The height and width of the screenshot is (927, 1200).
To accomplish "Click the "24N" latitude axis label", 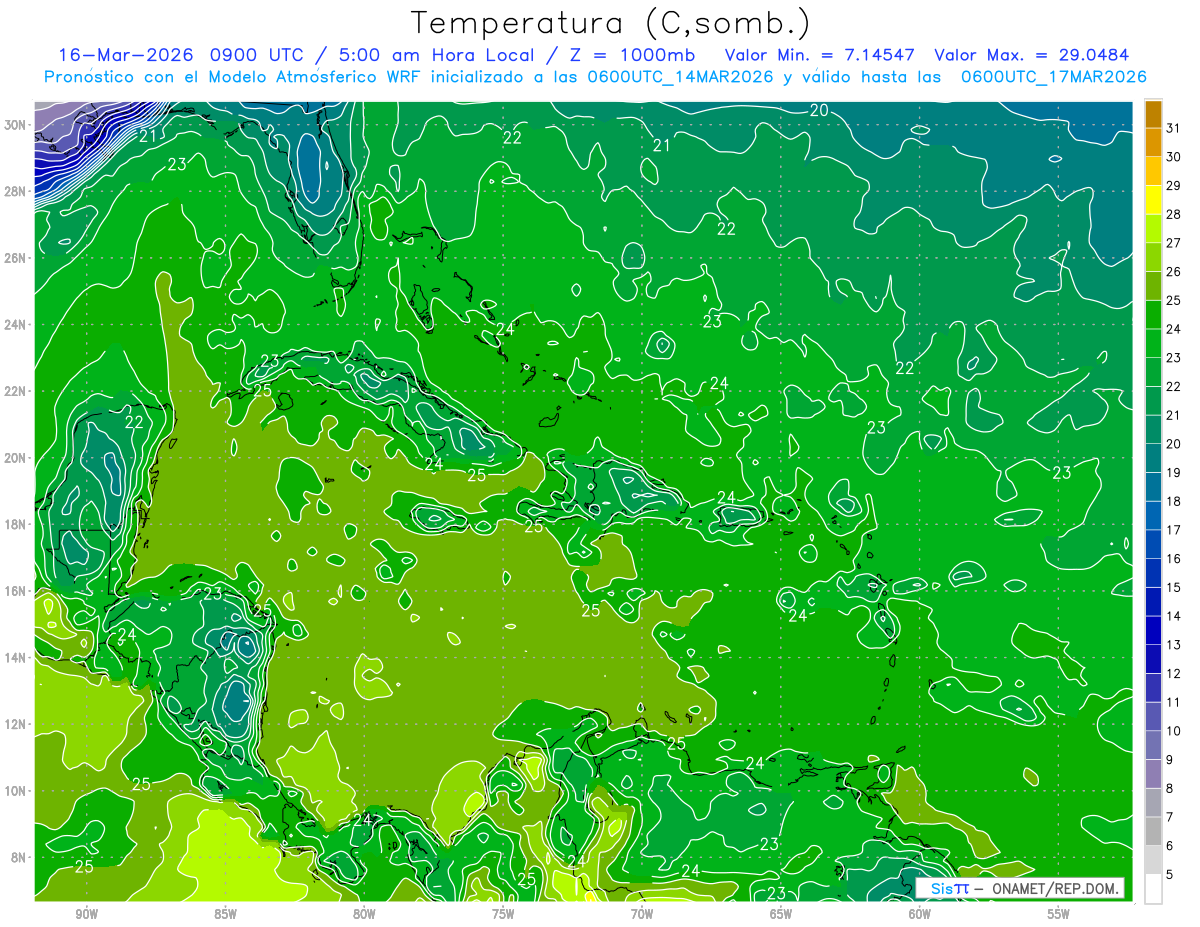I will [16, 325].
